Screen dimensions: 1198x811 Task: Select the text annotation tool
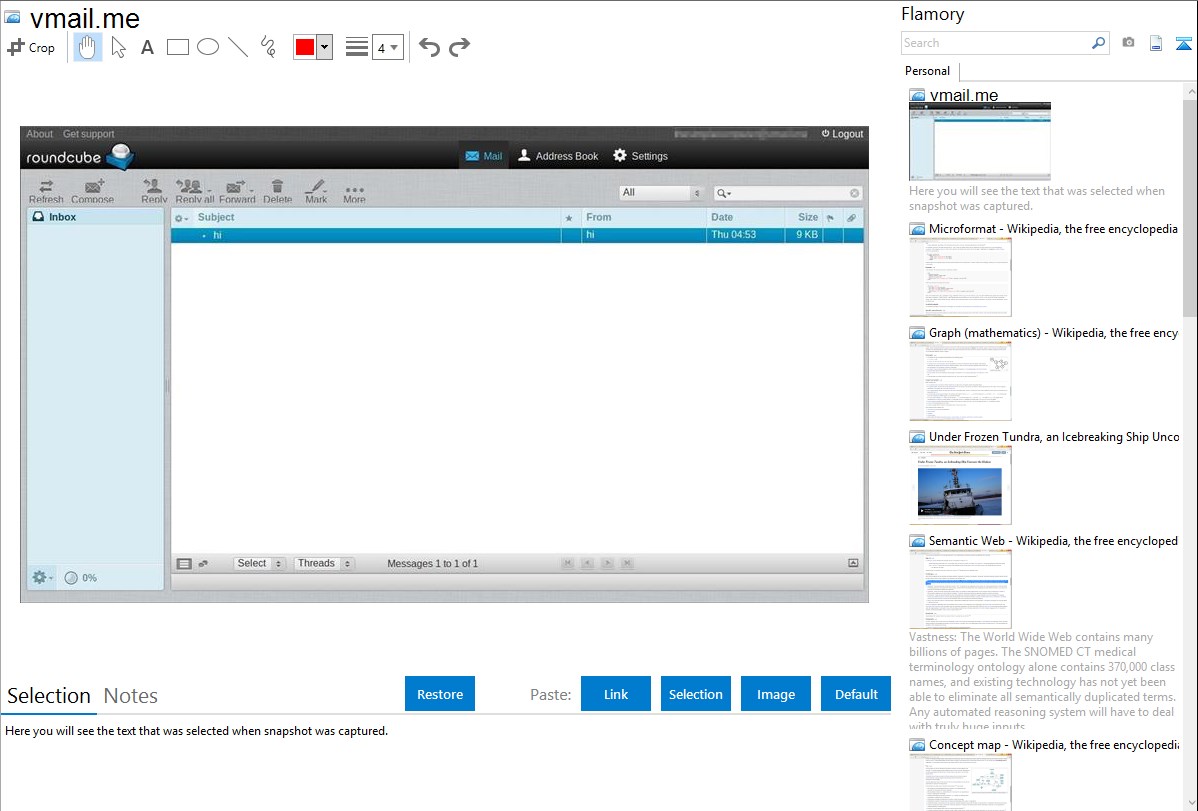point(147,47)
